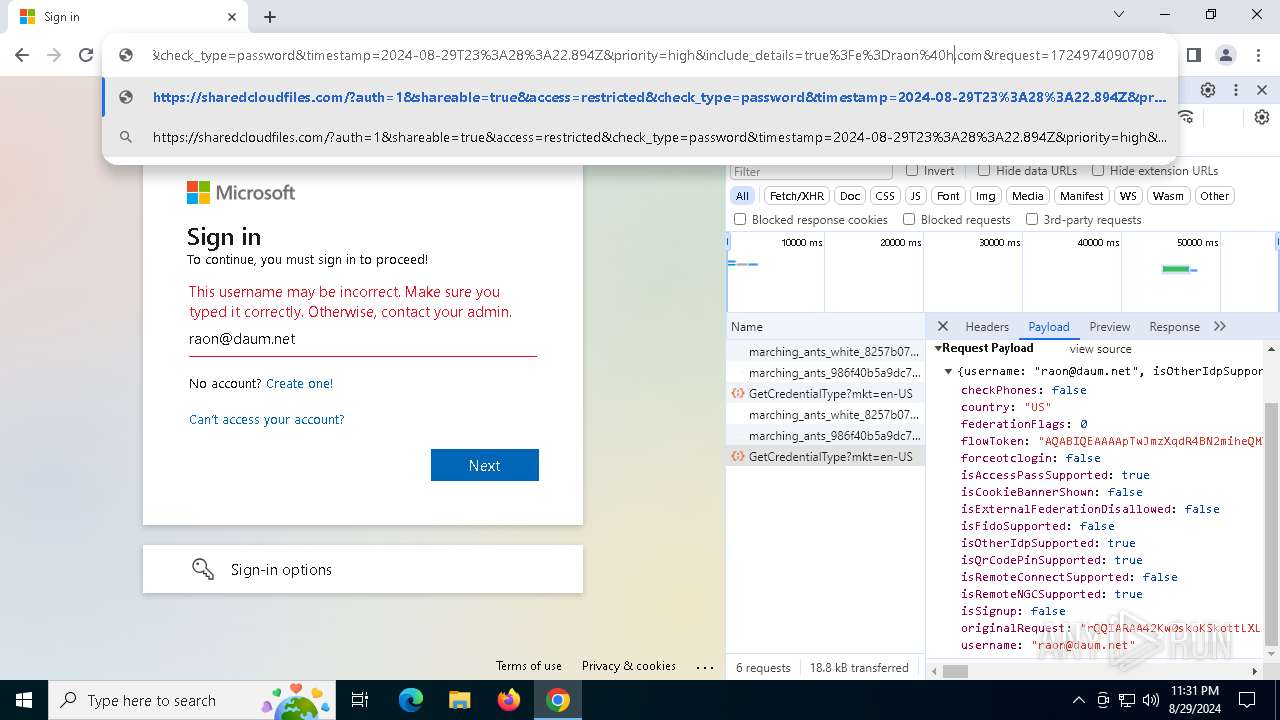Image resolution: width=1280 pixels, height=720 pixels.
Task: Click into the address bar URL text
Action: [x=652, y=55]
